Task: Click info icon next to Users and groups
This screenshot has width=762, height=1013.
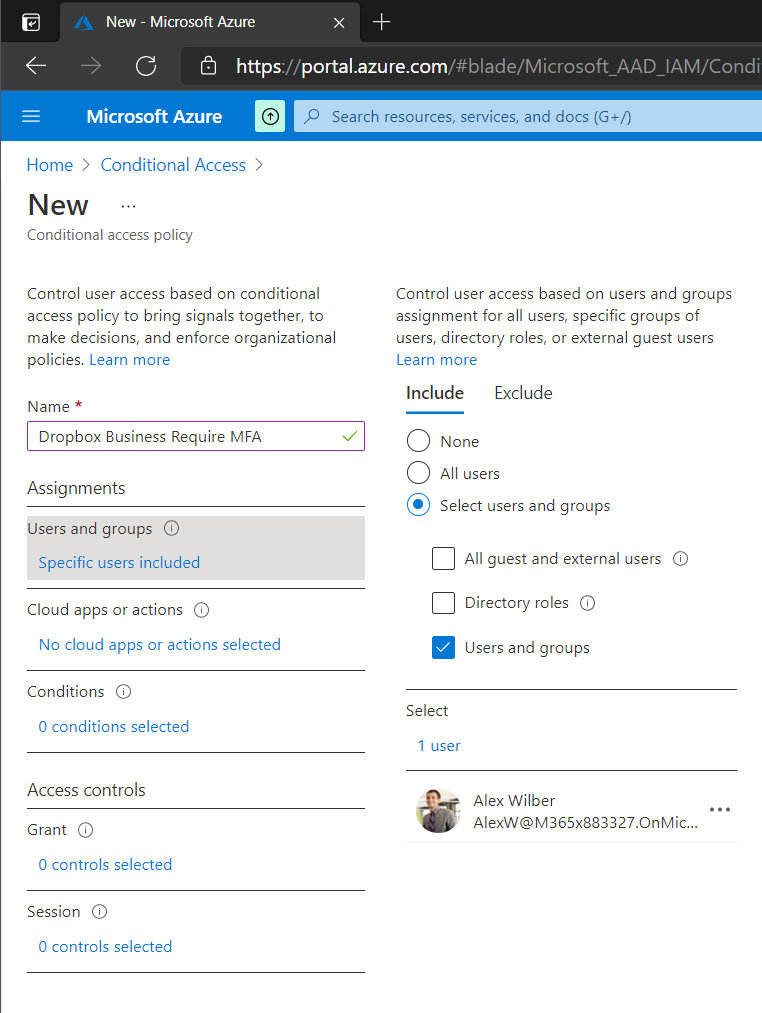Action: click(x=171, y=528)
